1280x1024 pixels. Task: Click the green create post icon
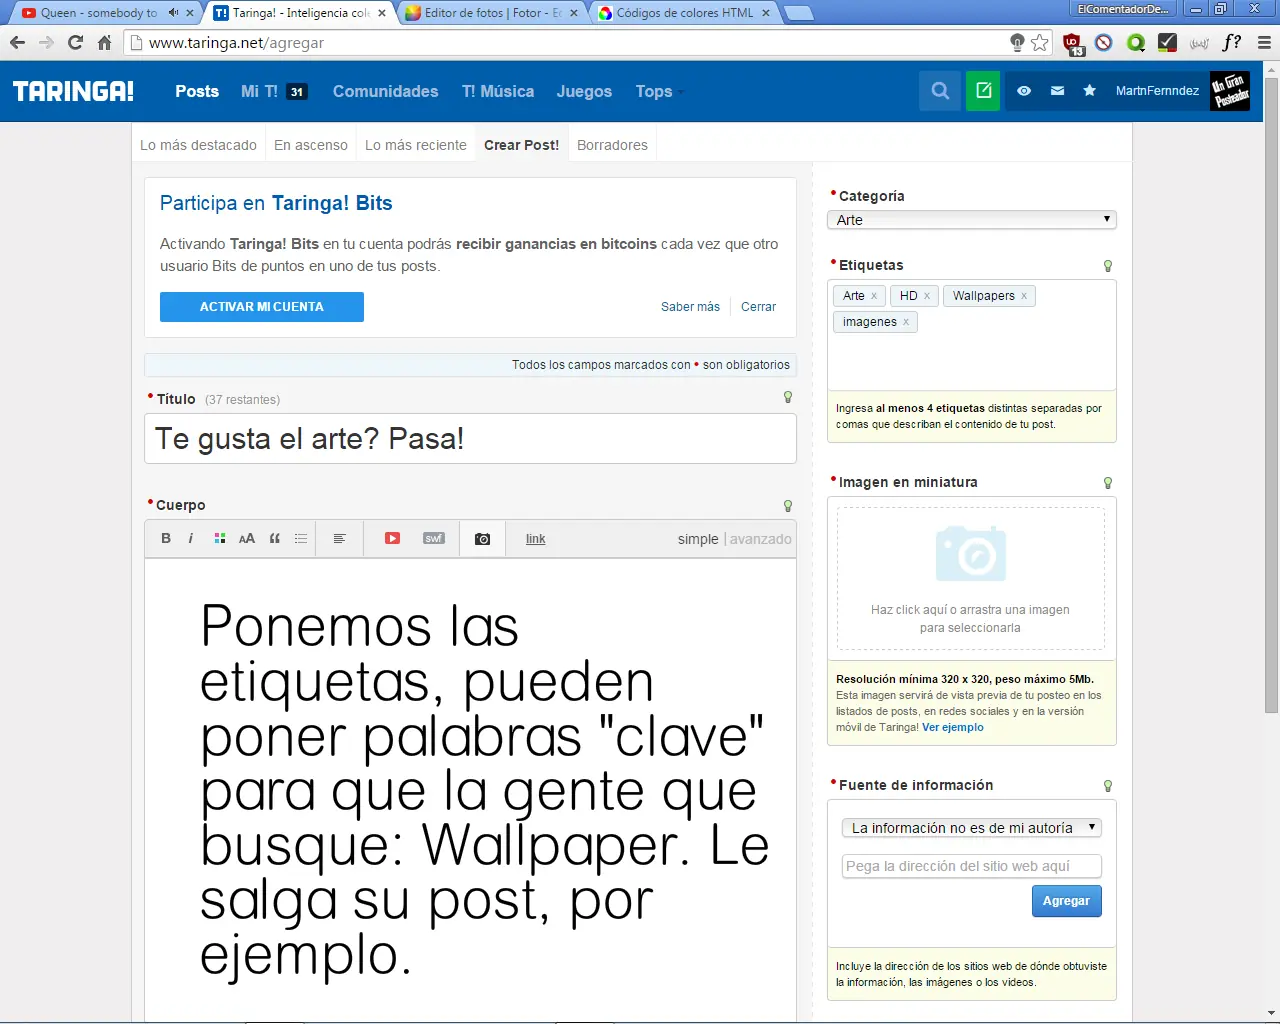pyautogui.click(x=983, y=91)
